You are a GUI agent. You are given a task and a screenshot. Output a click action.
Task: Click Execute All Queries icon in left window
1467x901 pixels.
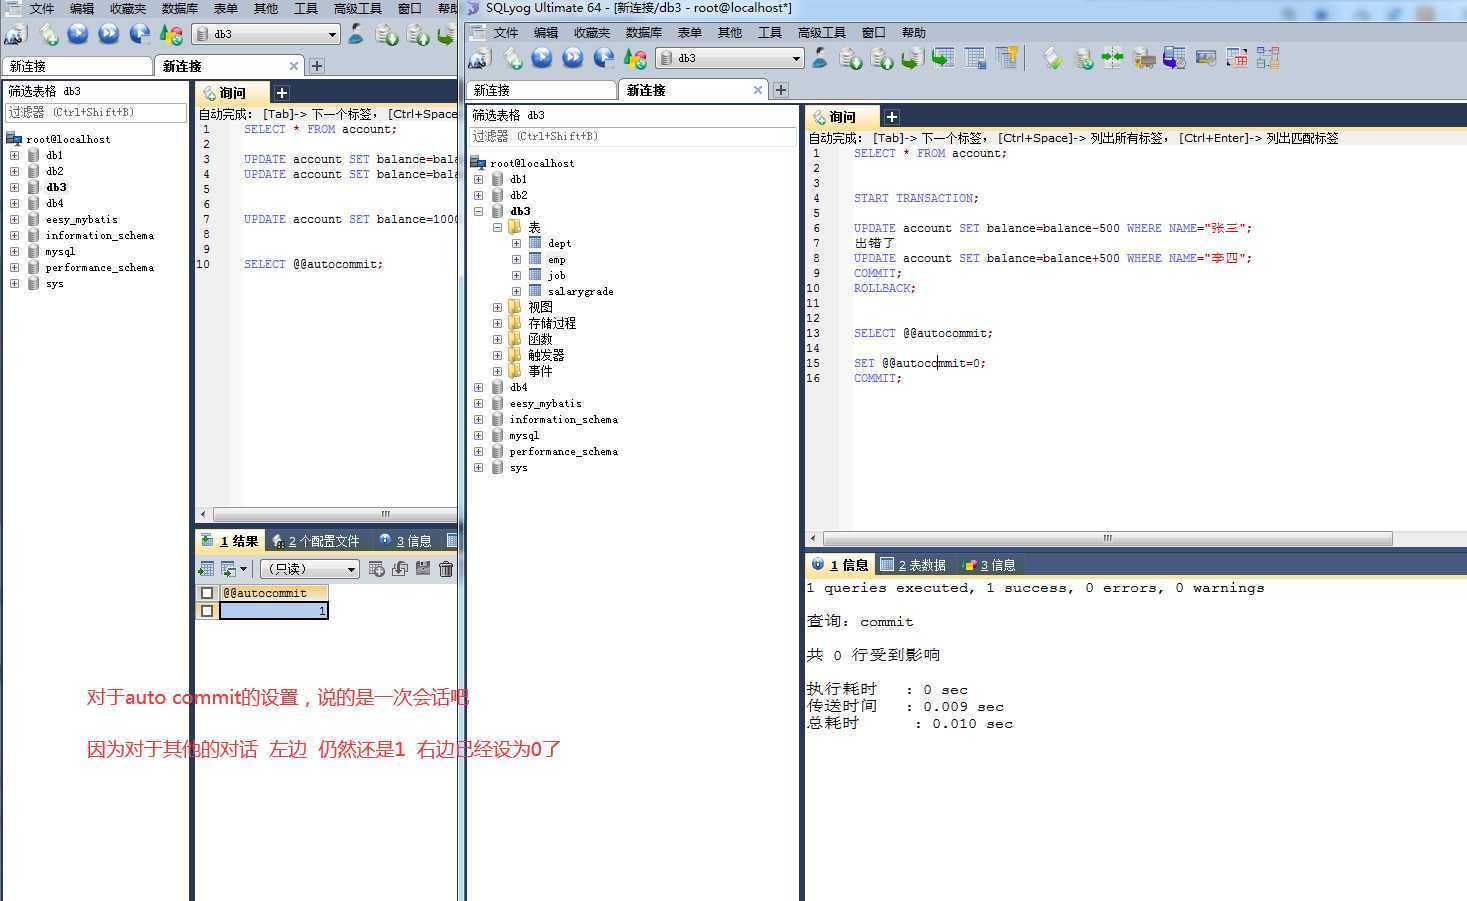coord(109,34)
